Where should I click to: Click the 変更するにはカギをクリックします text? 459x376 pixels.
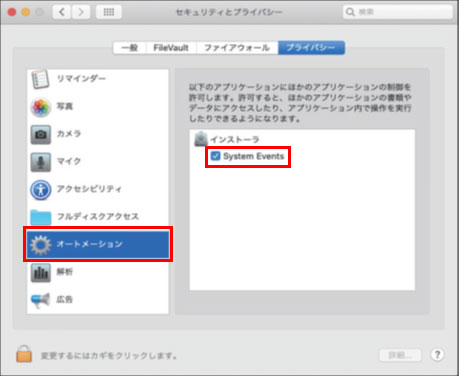109,356
